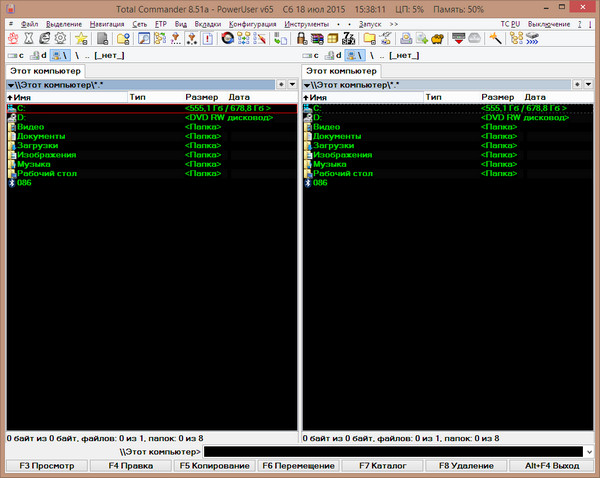Open left panel directory history dropdown arrow
Image resolution: width=600 pixels, height=478 pixels.
coord(290,85)
